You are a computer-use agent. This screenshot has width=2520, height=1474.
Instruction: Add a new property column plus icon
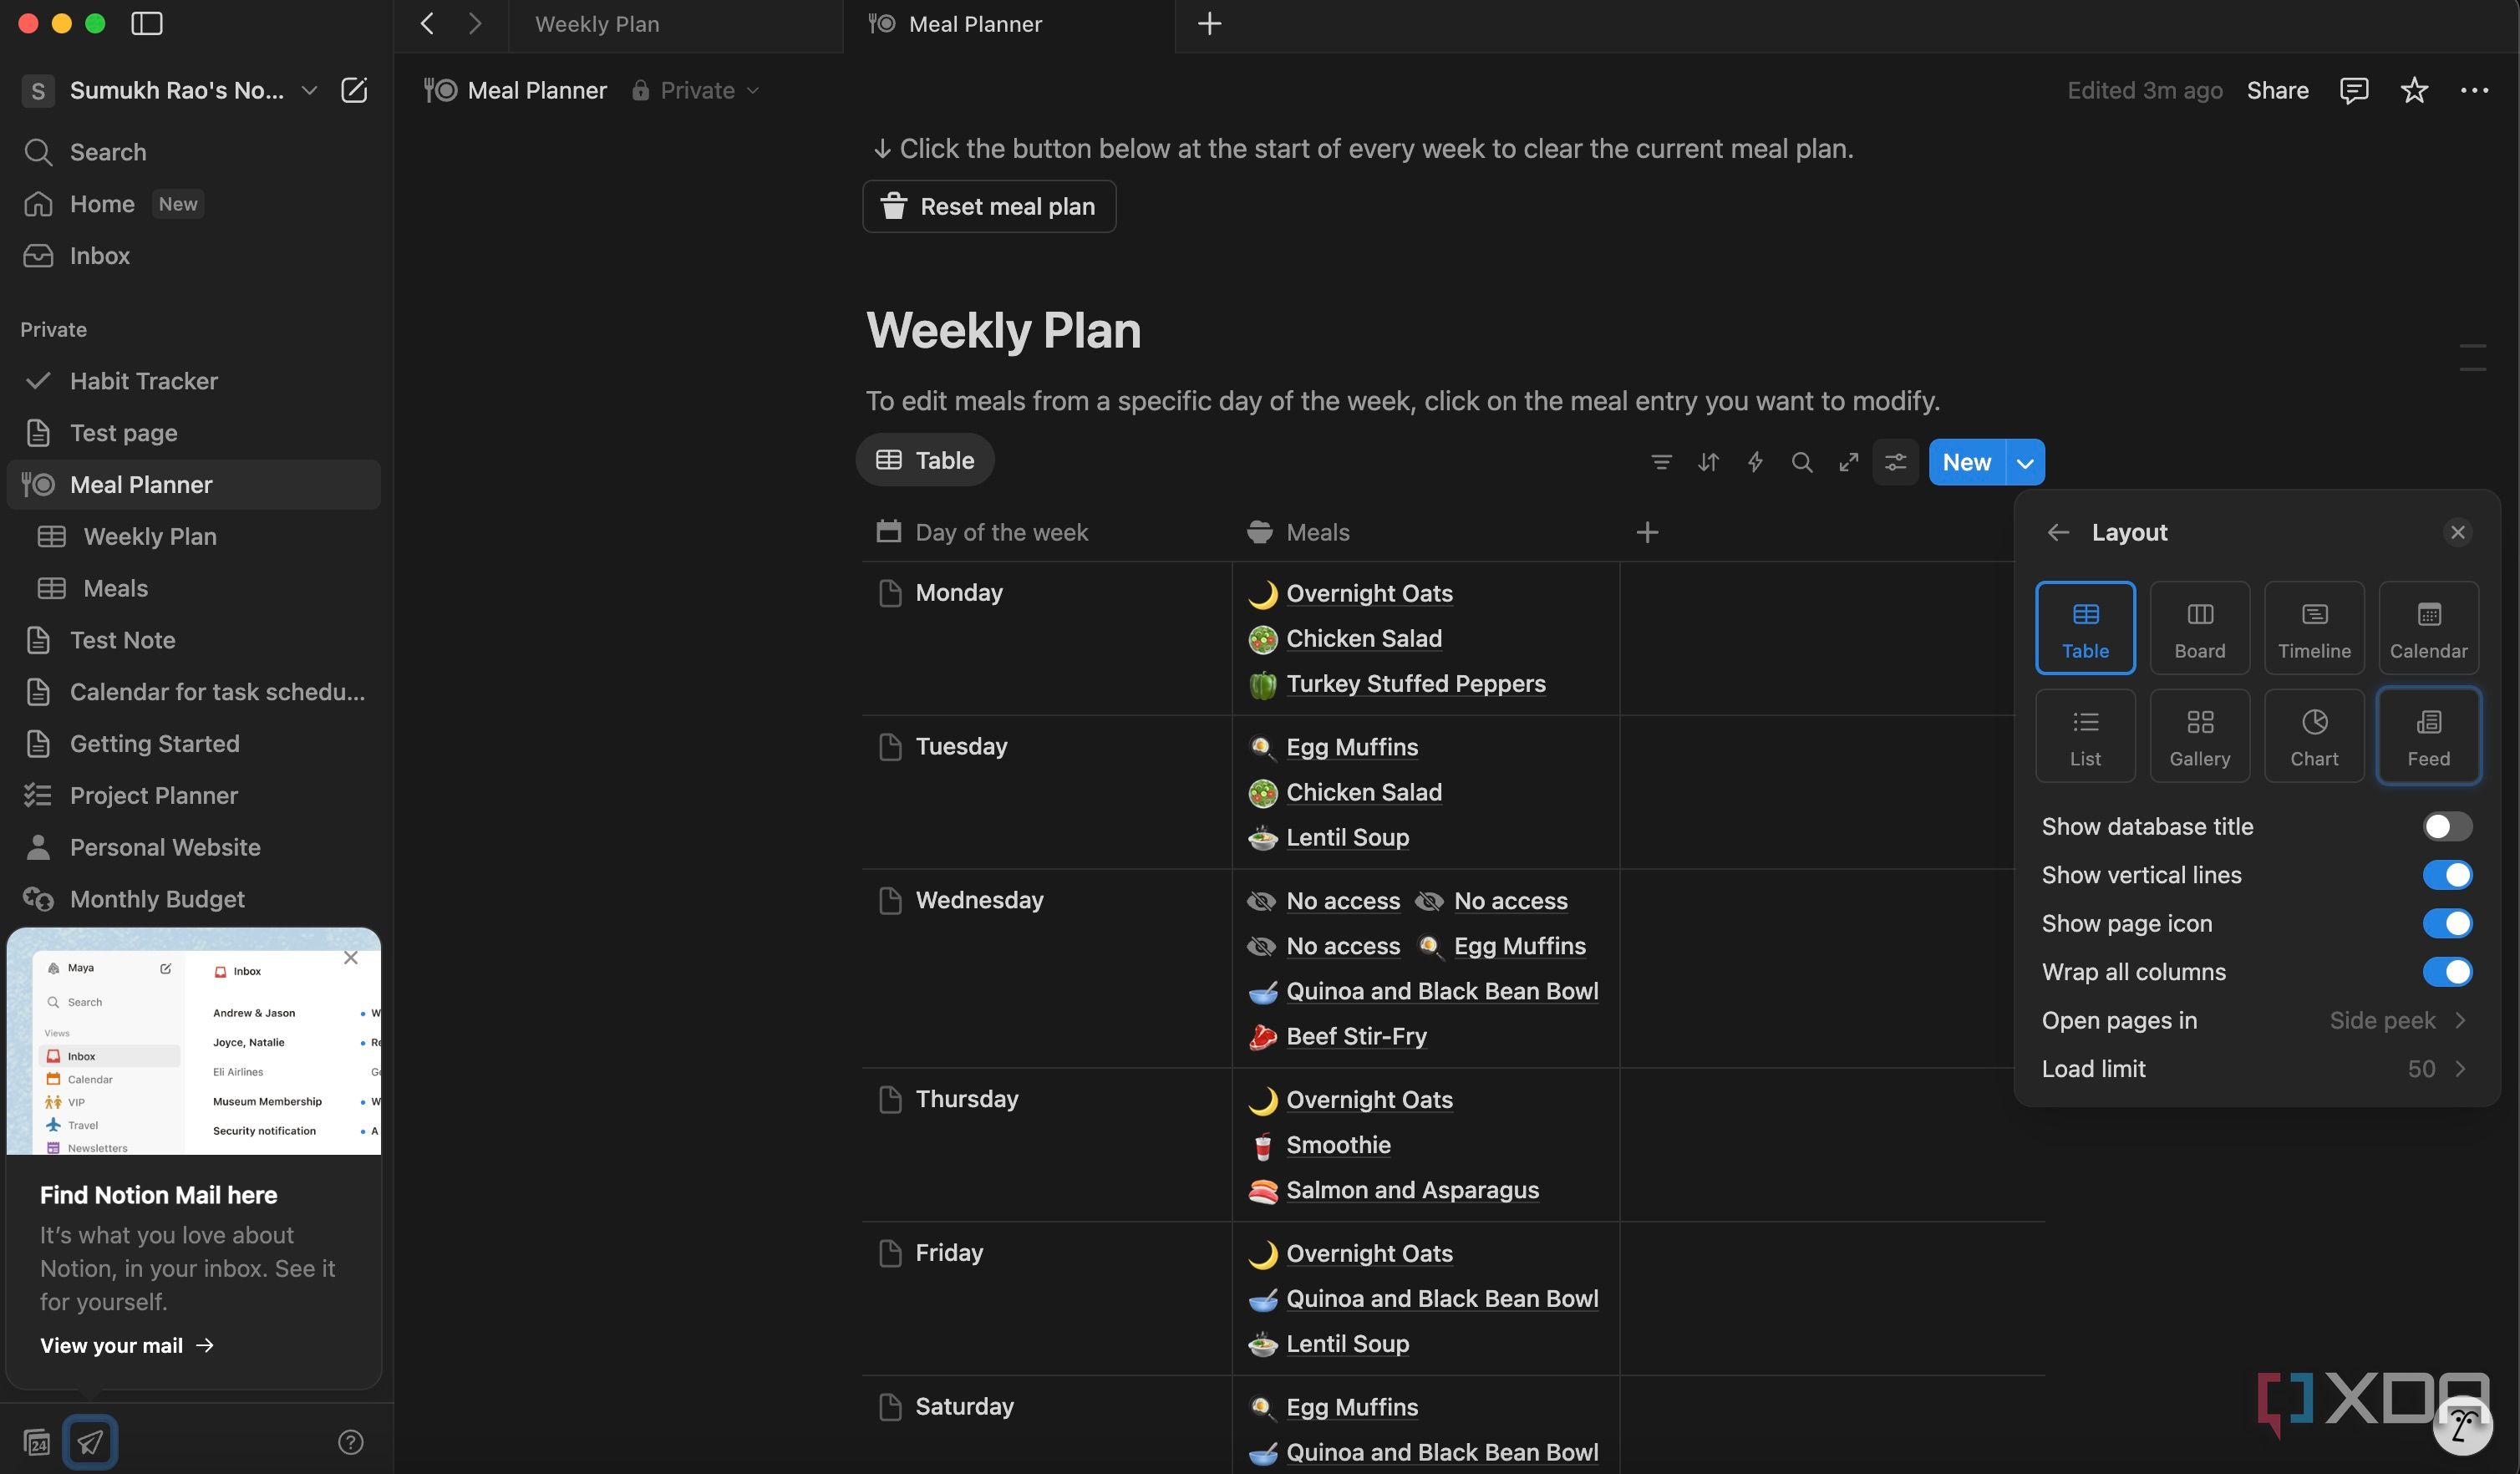[1647, 532]
